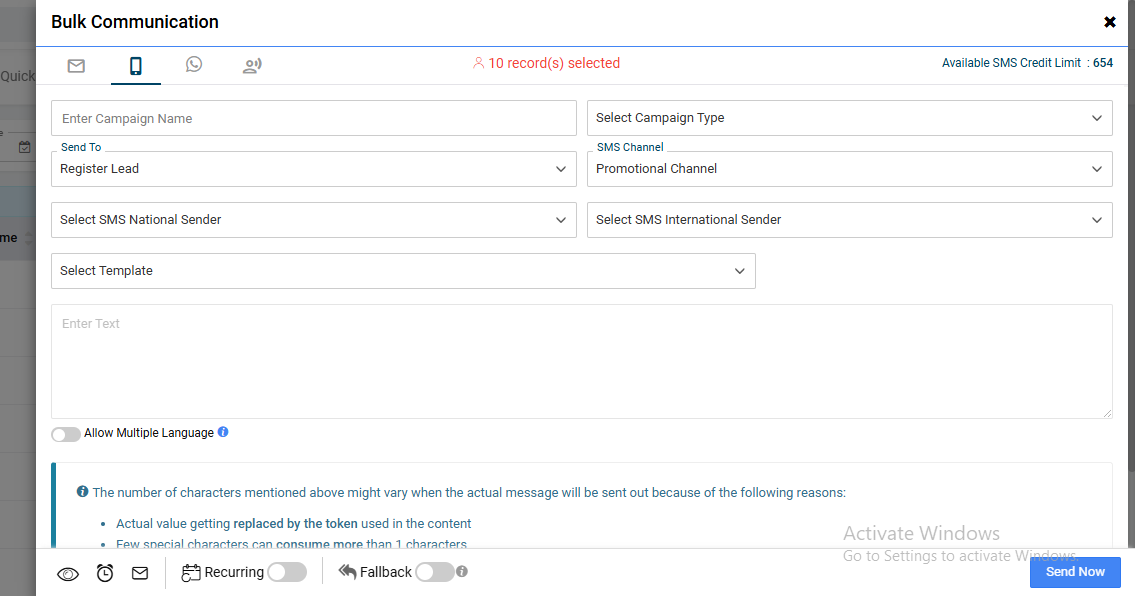Close the Bulk Communication dialog
The height and width of the screenshot is (596, 1135).
[1109, 22]
